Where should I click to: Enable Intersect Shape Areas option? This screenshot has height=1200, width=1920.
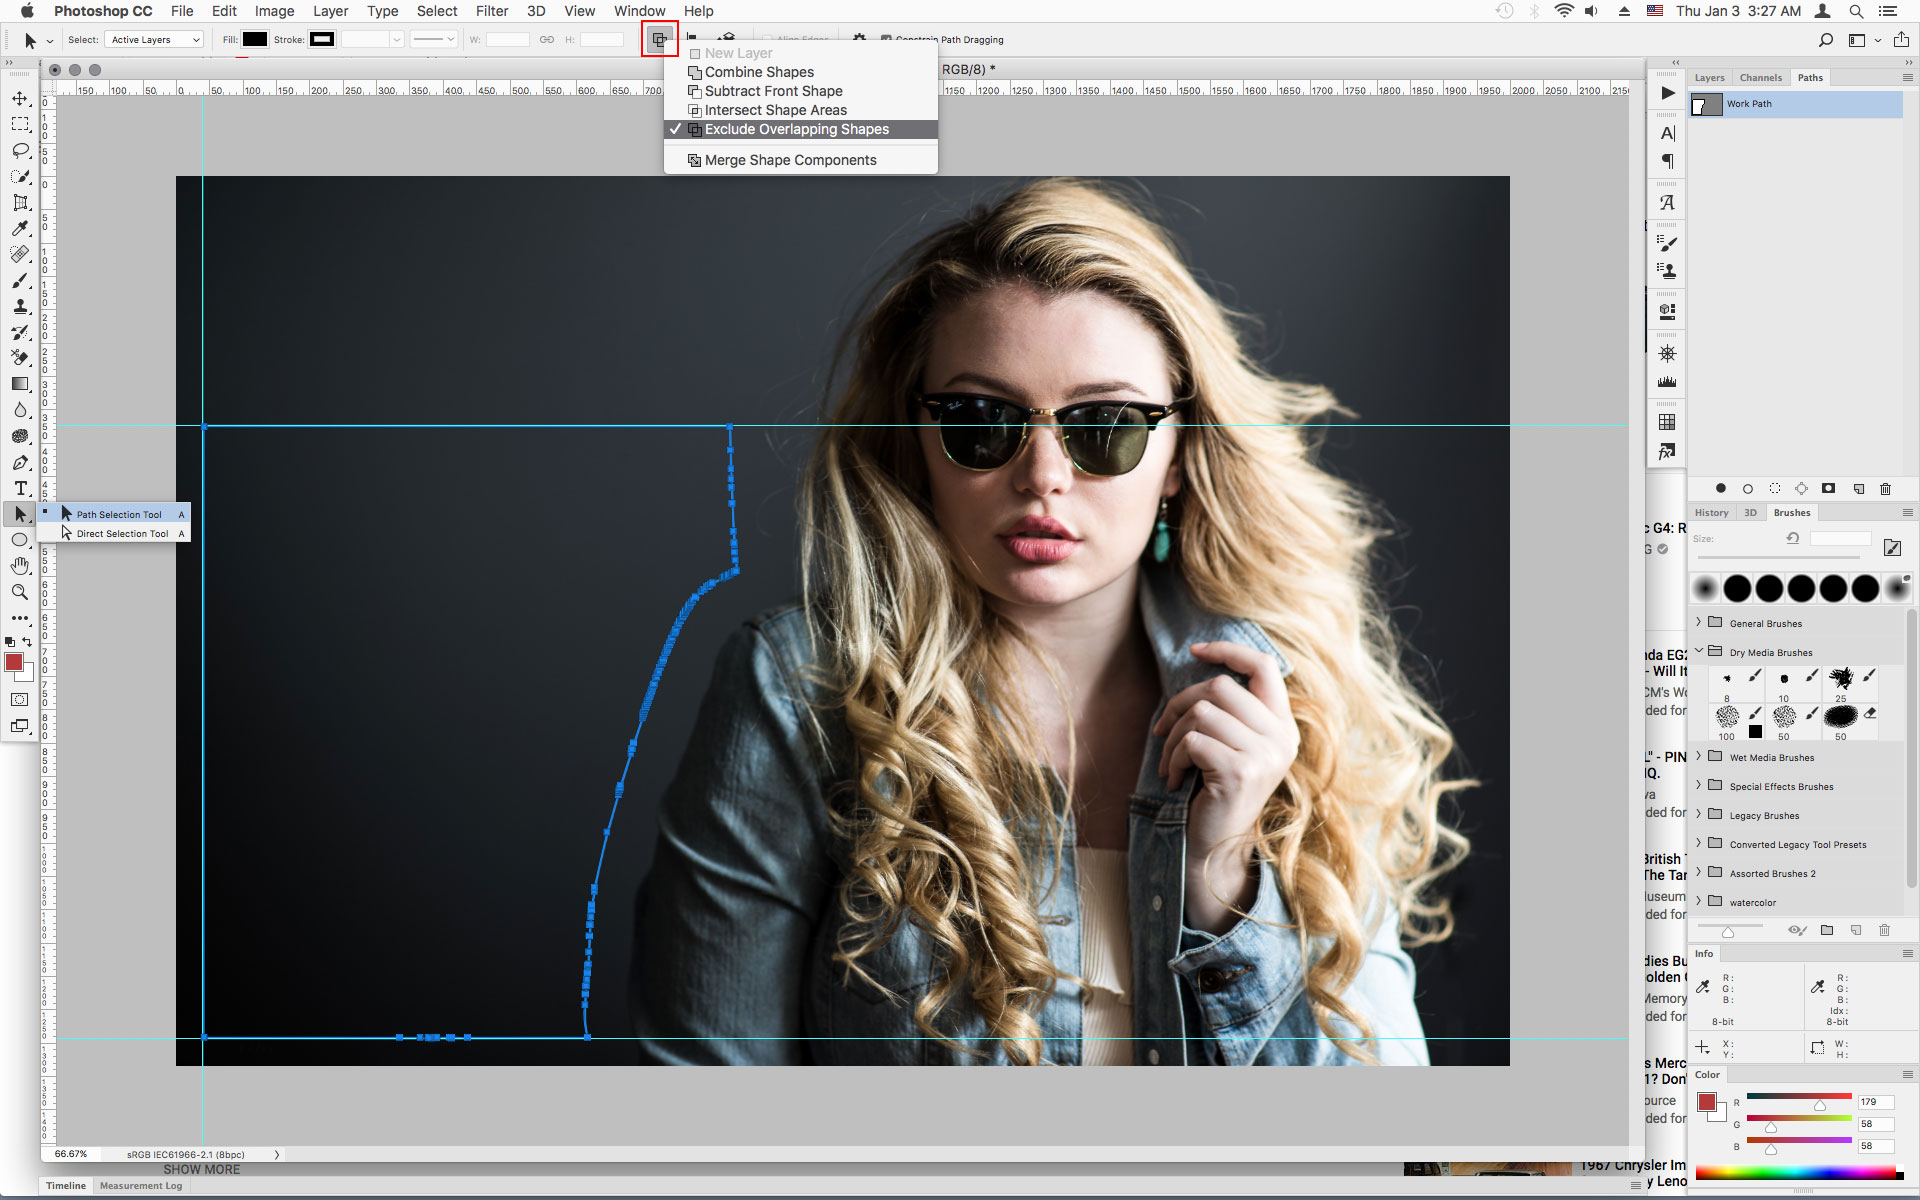coord(773,109)
